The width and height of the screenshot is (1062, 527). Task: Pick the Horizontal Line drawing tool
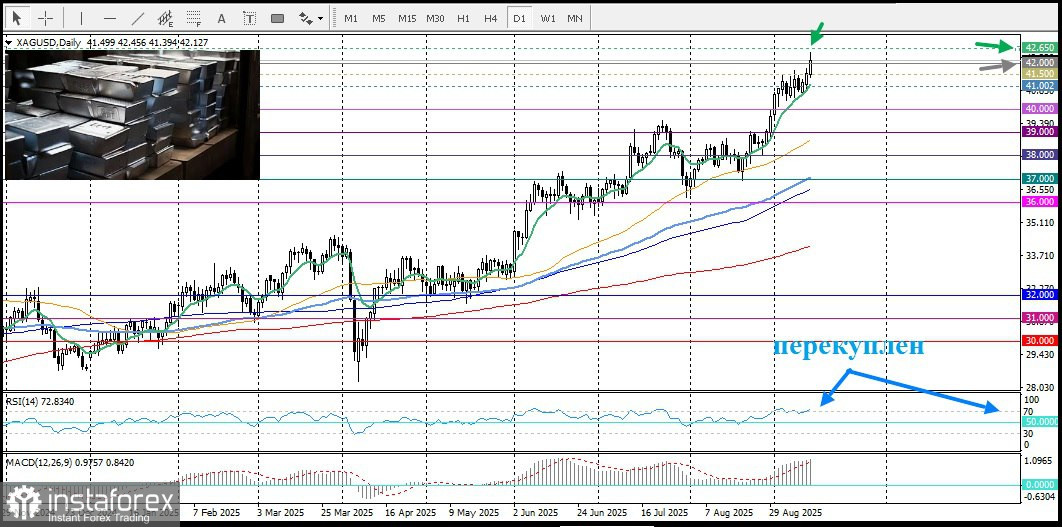(x=110, y=18)
